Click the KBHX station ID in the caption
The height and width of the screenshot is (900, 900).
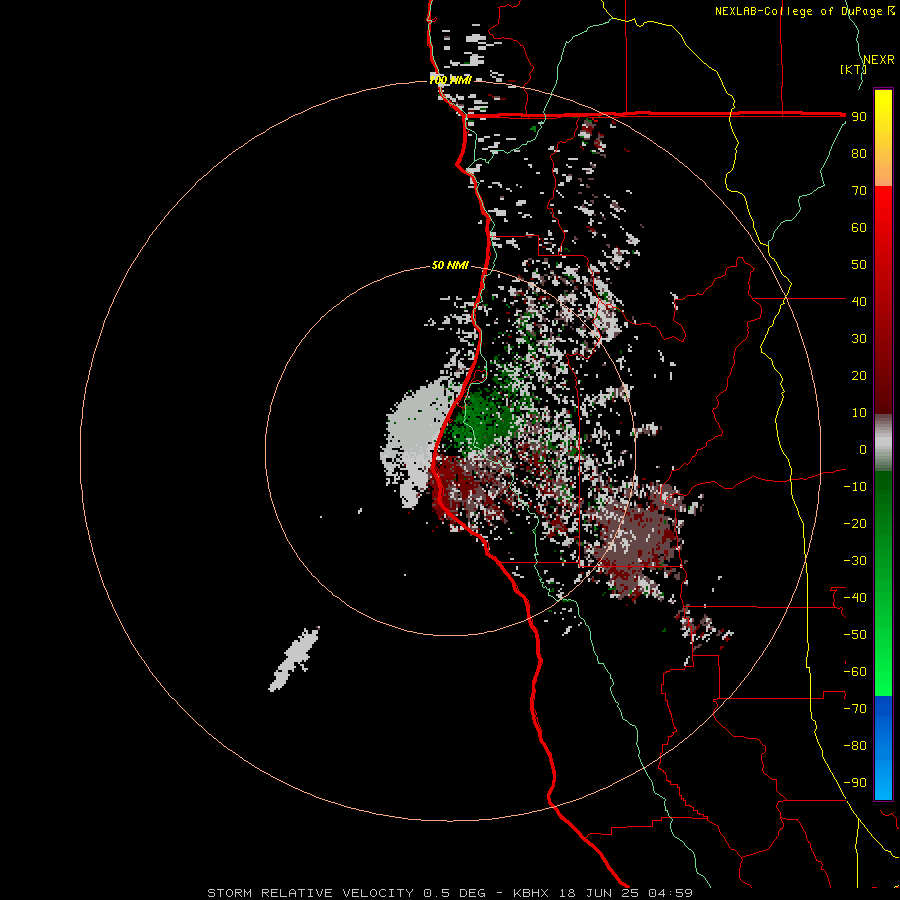pos(531,893)
